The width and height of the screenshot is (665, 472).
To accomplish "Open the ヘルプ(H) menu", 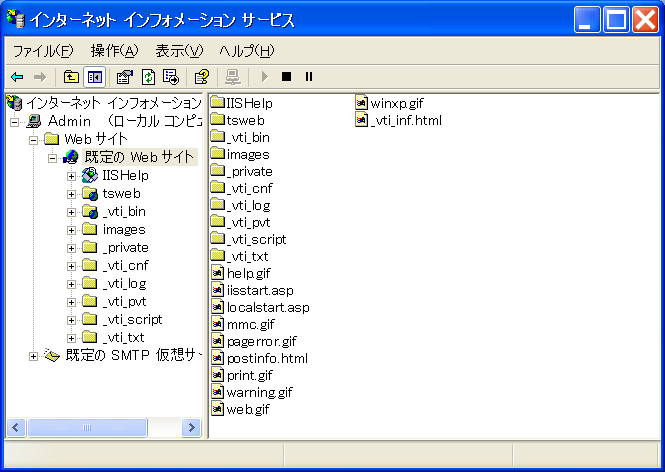I will tap(246, 50).
